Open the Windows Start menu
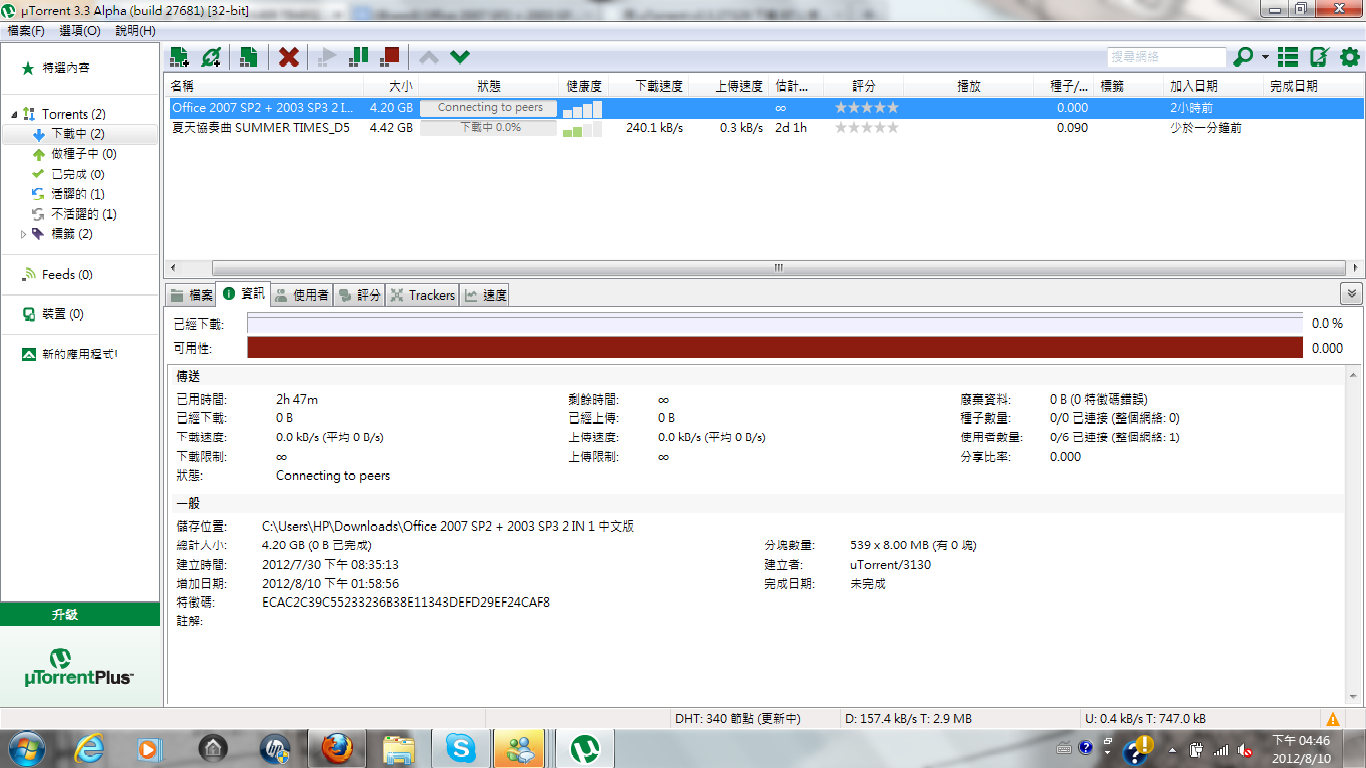The width and height of the screenshot is (1366, 768). click(25, 748)
